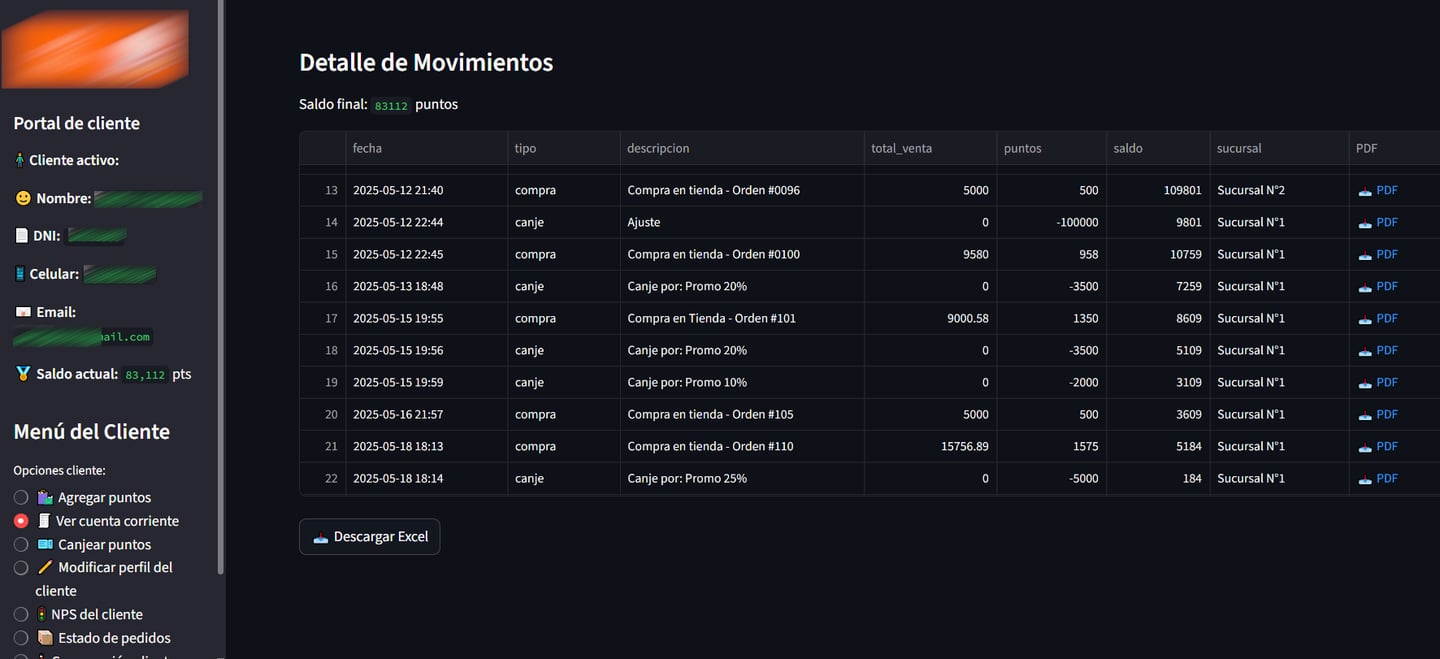Click the sidebar vertical scrollbar
The height and width of the screenshot is (659, 1440).
(221, 300)
